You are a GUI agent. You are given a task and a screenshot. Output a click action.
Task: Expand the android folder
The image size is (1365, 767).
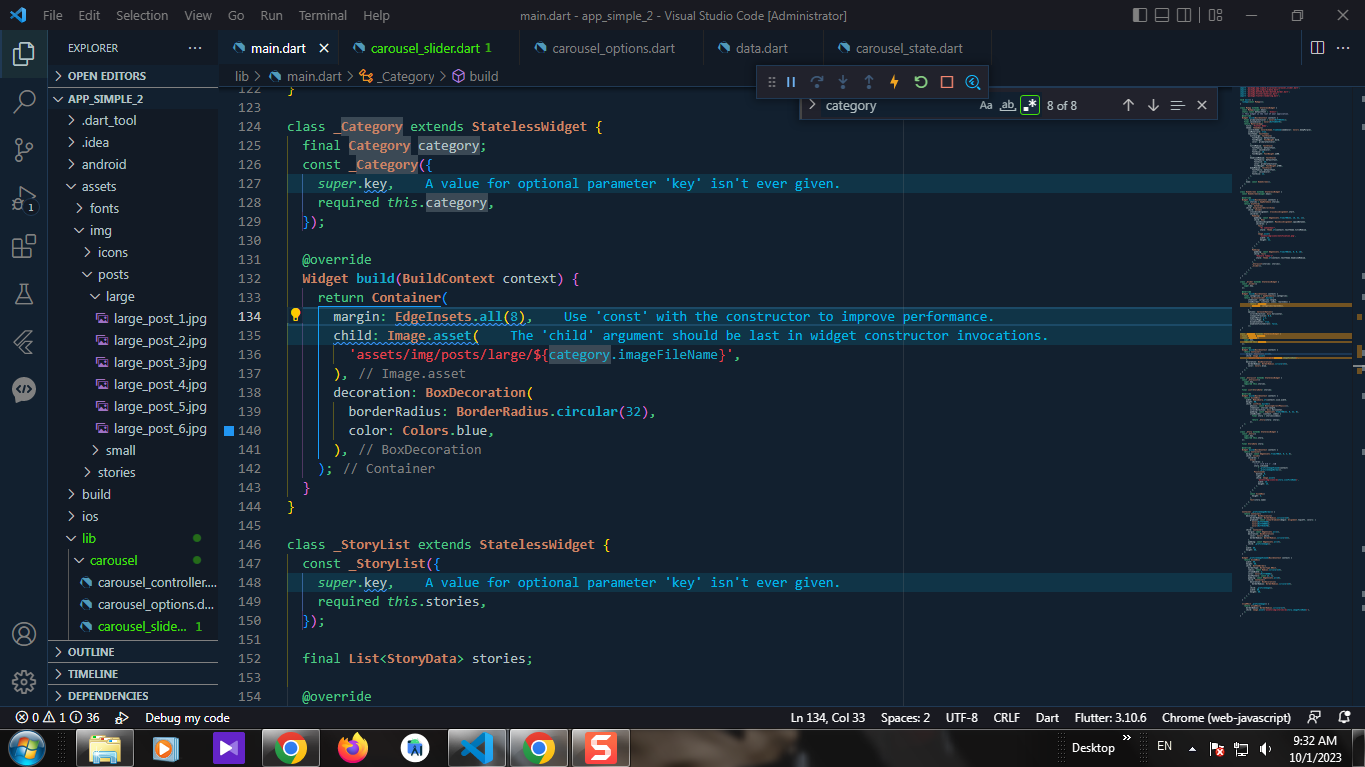click(133, 164)
